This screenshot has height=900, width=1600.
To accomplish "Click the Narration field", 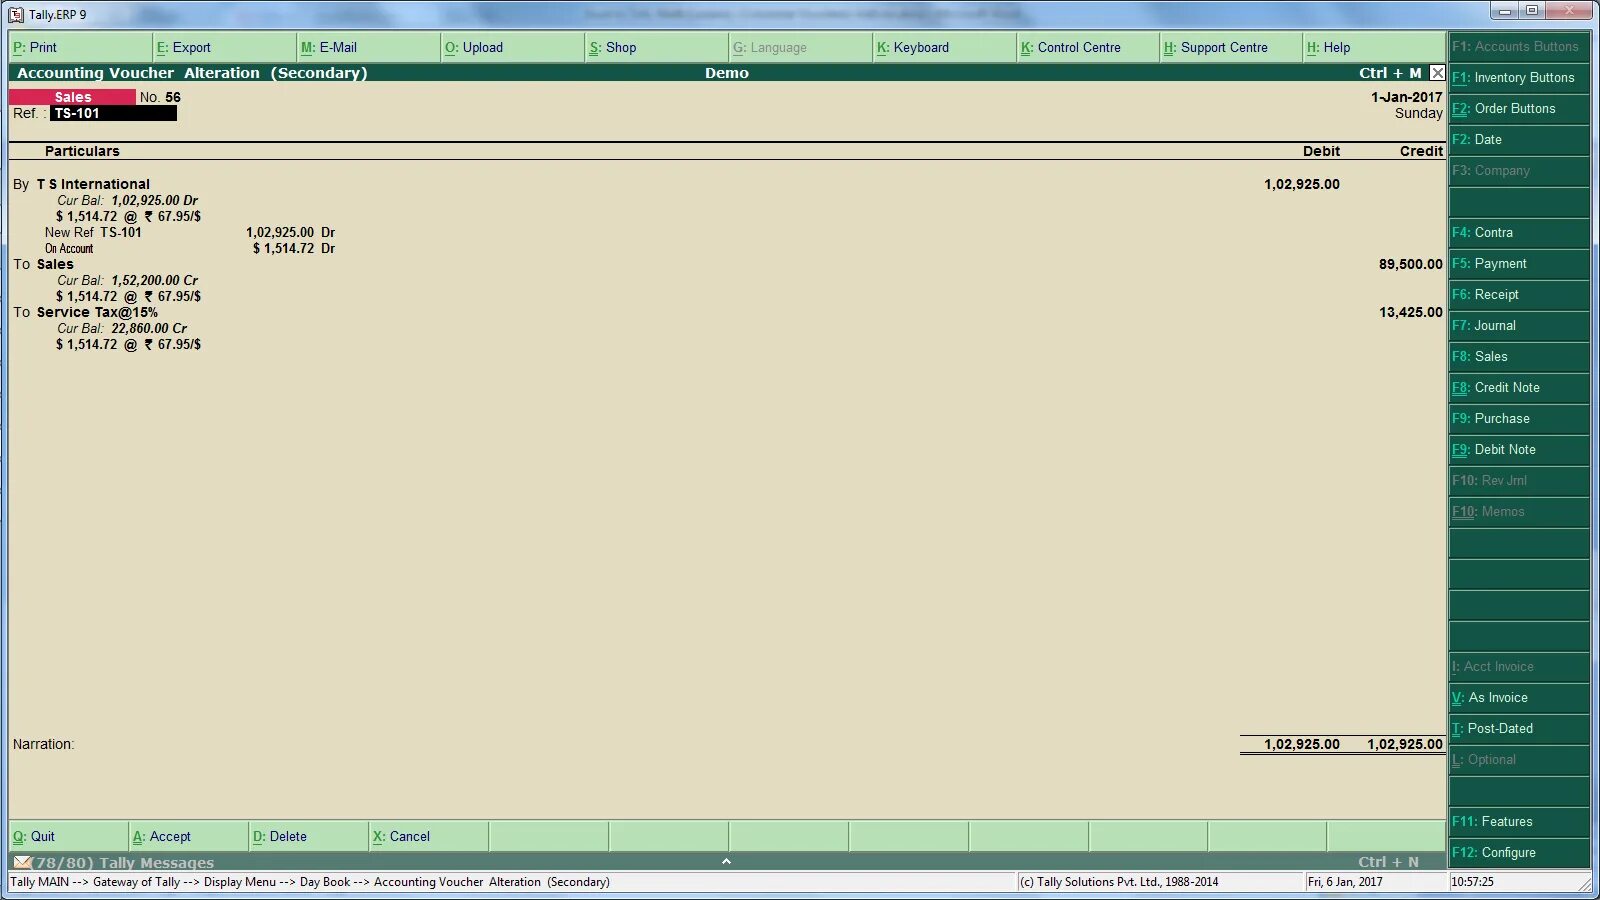I will [x=43, y=744].
